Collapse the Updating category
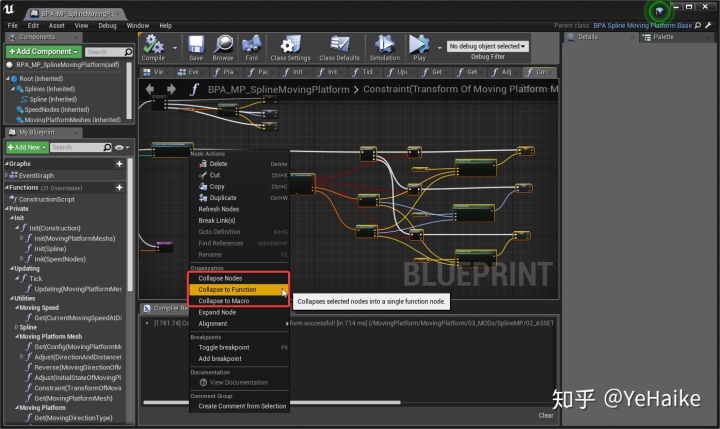This screenshot has width=720, height=429. click(x=12, y=269)
